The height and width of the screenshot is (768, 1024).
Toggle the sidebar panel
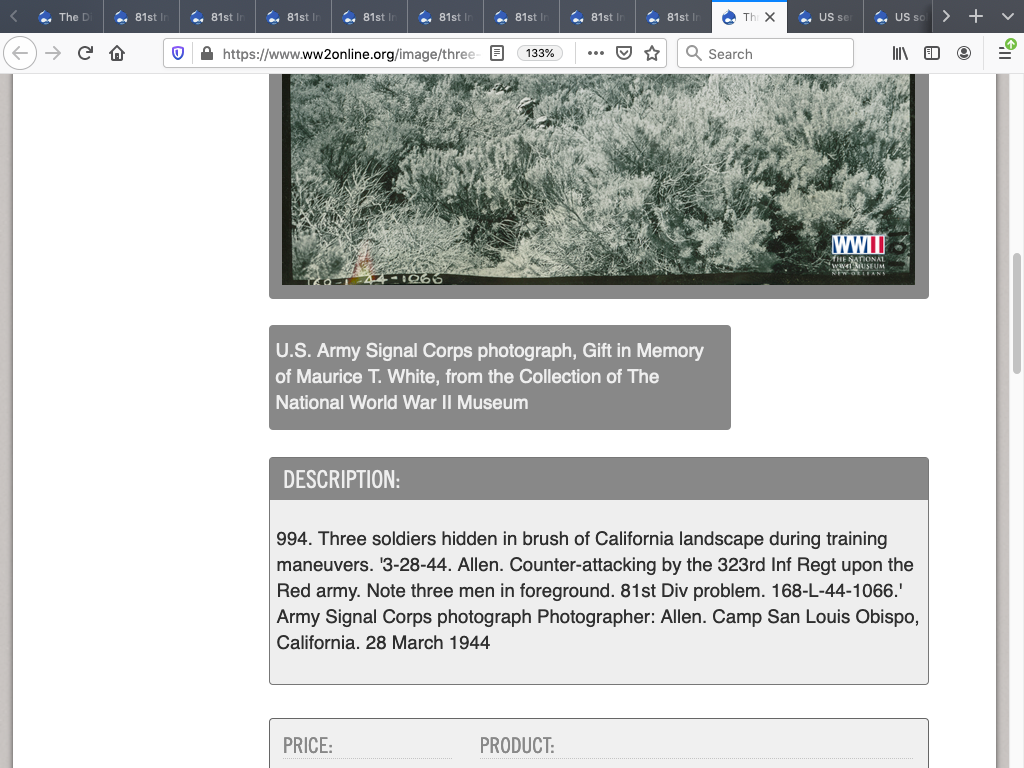(x=932, y=54)
